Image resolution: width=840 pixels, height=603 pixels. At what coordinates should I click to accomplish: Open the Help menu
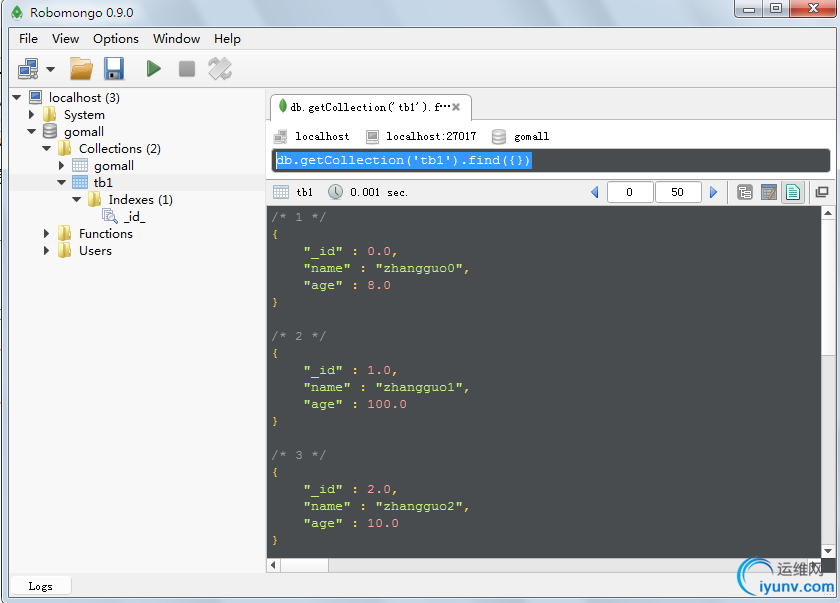pyautogui.click(x=227, y=39)
